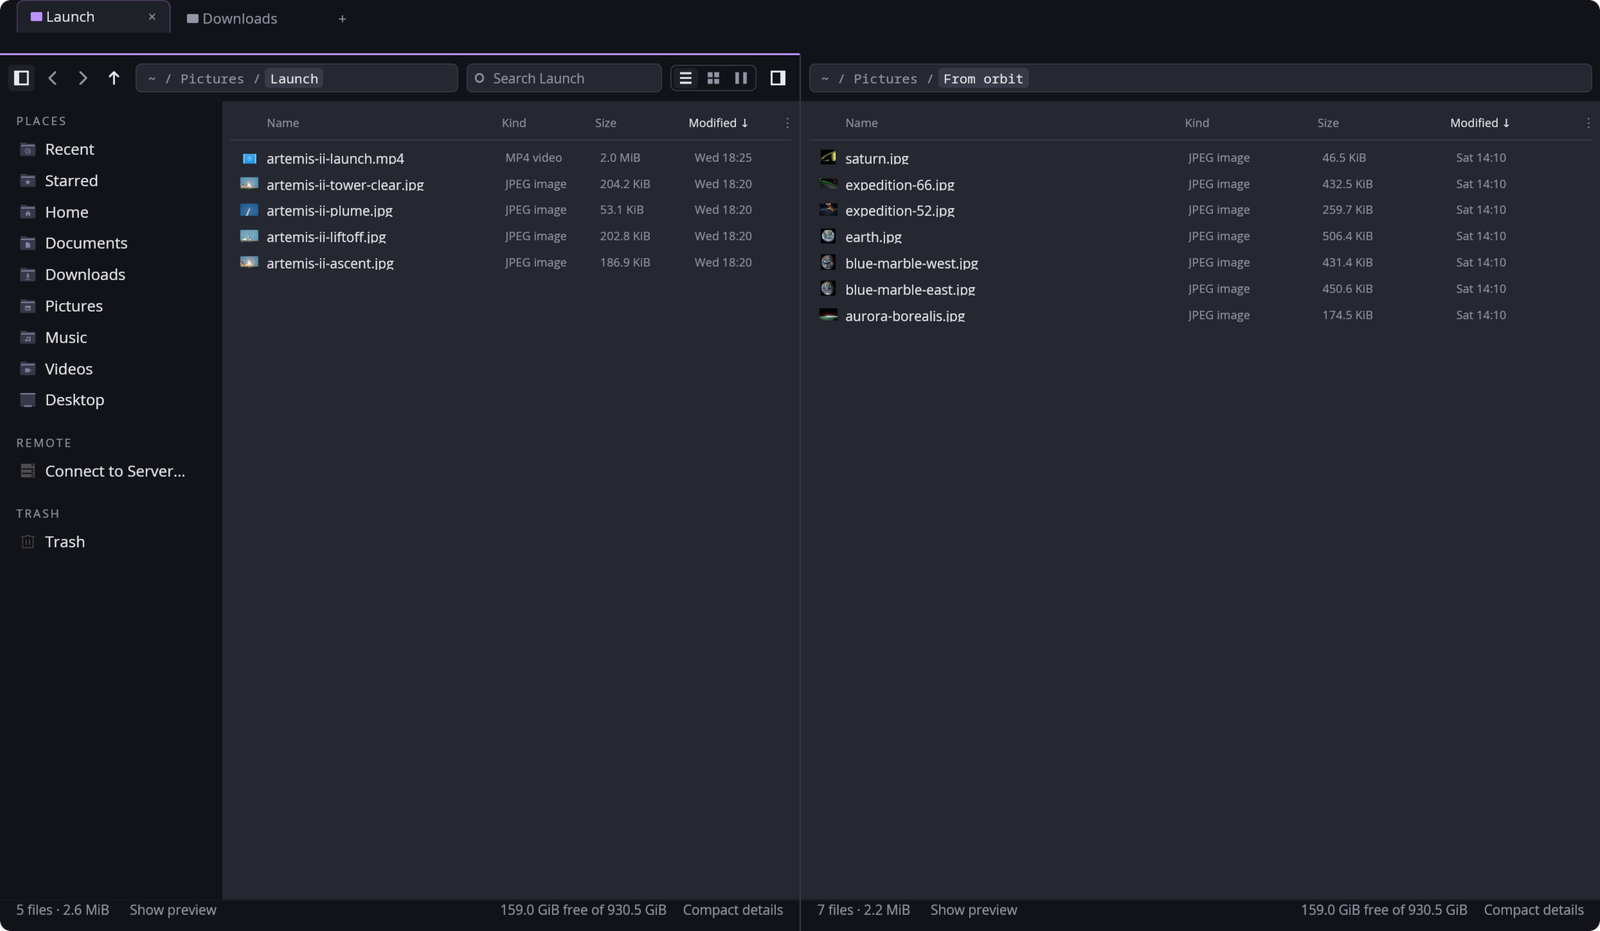Go back with the left chevron
This screenshot has height=931, width=1600.
coord(53,78)
